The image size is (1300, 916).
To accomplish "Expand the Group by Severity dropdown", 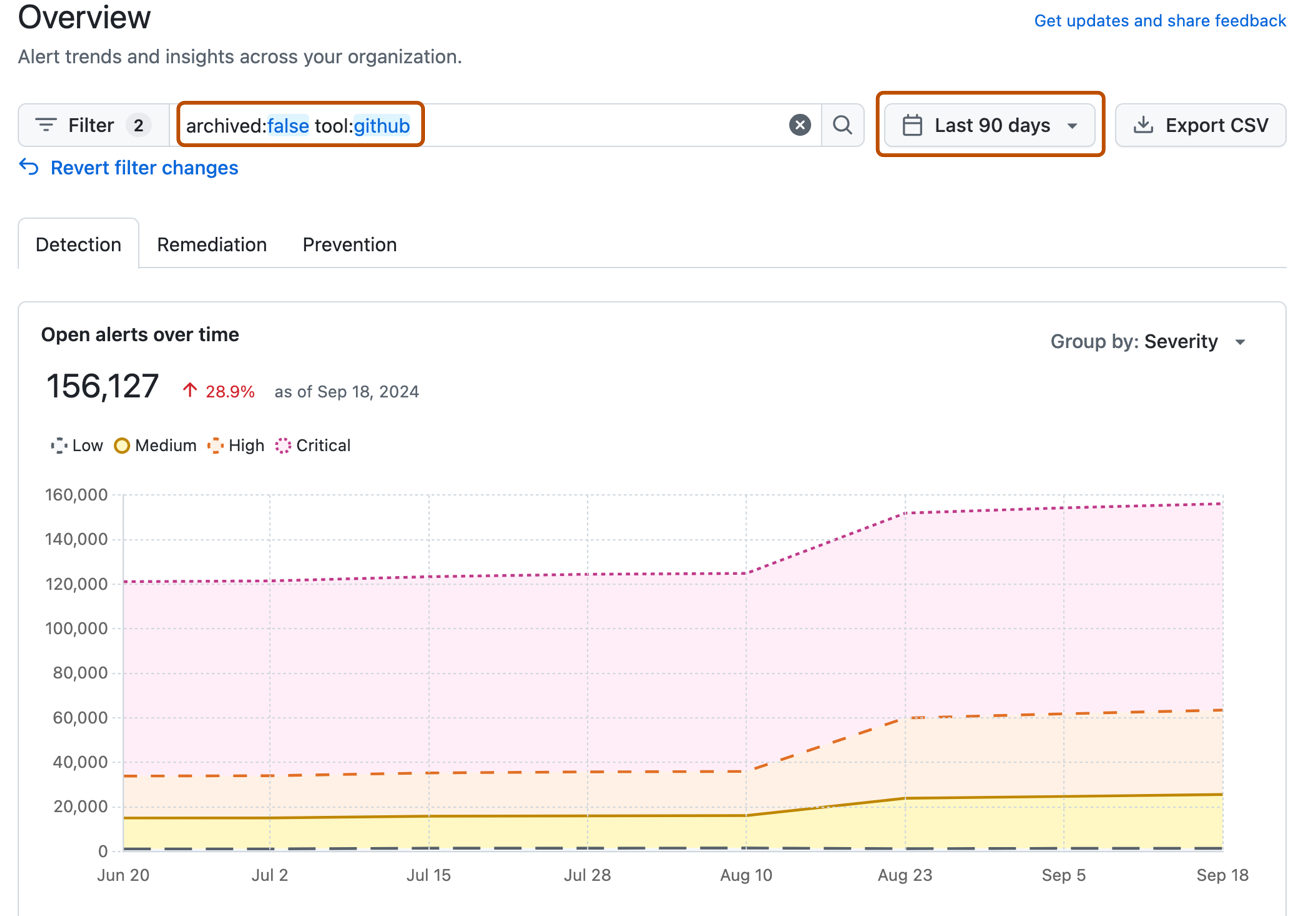I will tap(1148, 342).
